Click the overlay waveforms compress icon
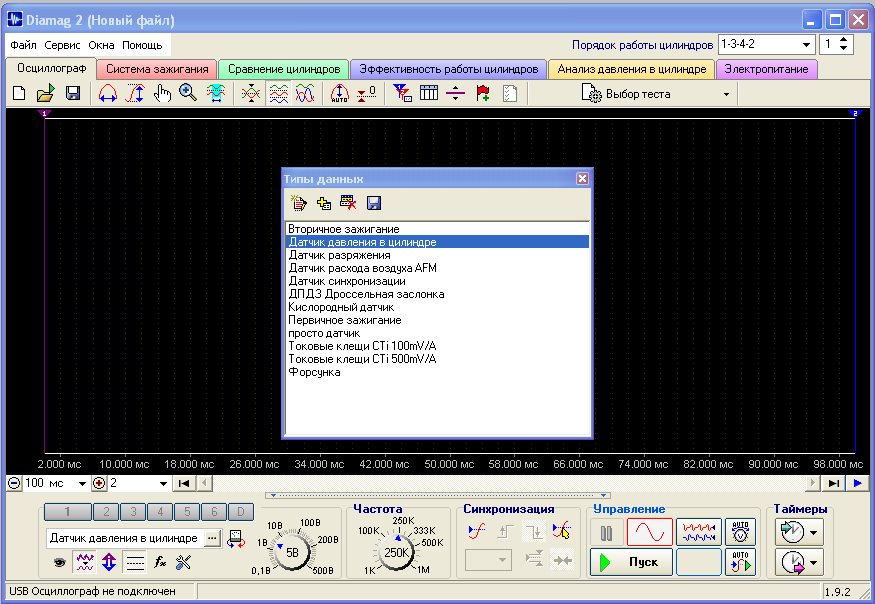 tap(251, 93)
